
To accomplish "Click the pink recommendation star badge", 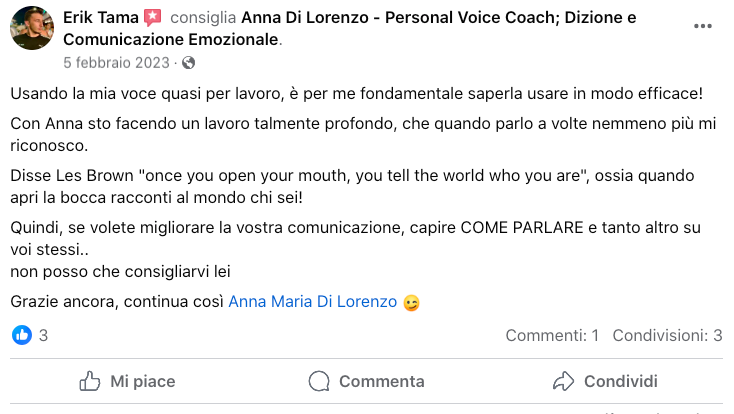I will [152, 18].
